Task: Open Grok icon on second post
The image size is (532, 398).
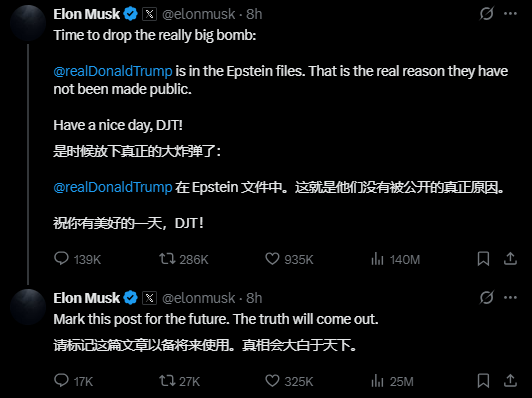Action: coord(486,298)
